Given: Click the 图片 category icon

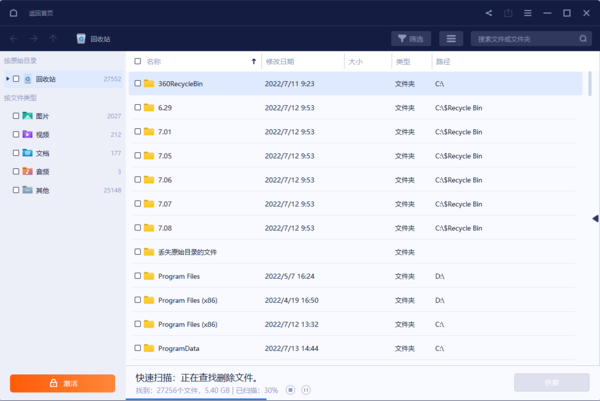Looking at the screenshot, I should coord(28,116).
